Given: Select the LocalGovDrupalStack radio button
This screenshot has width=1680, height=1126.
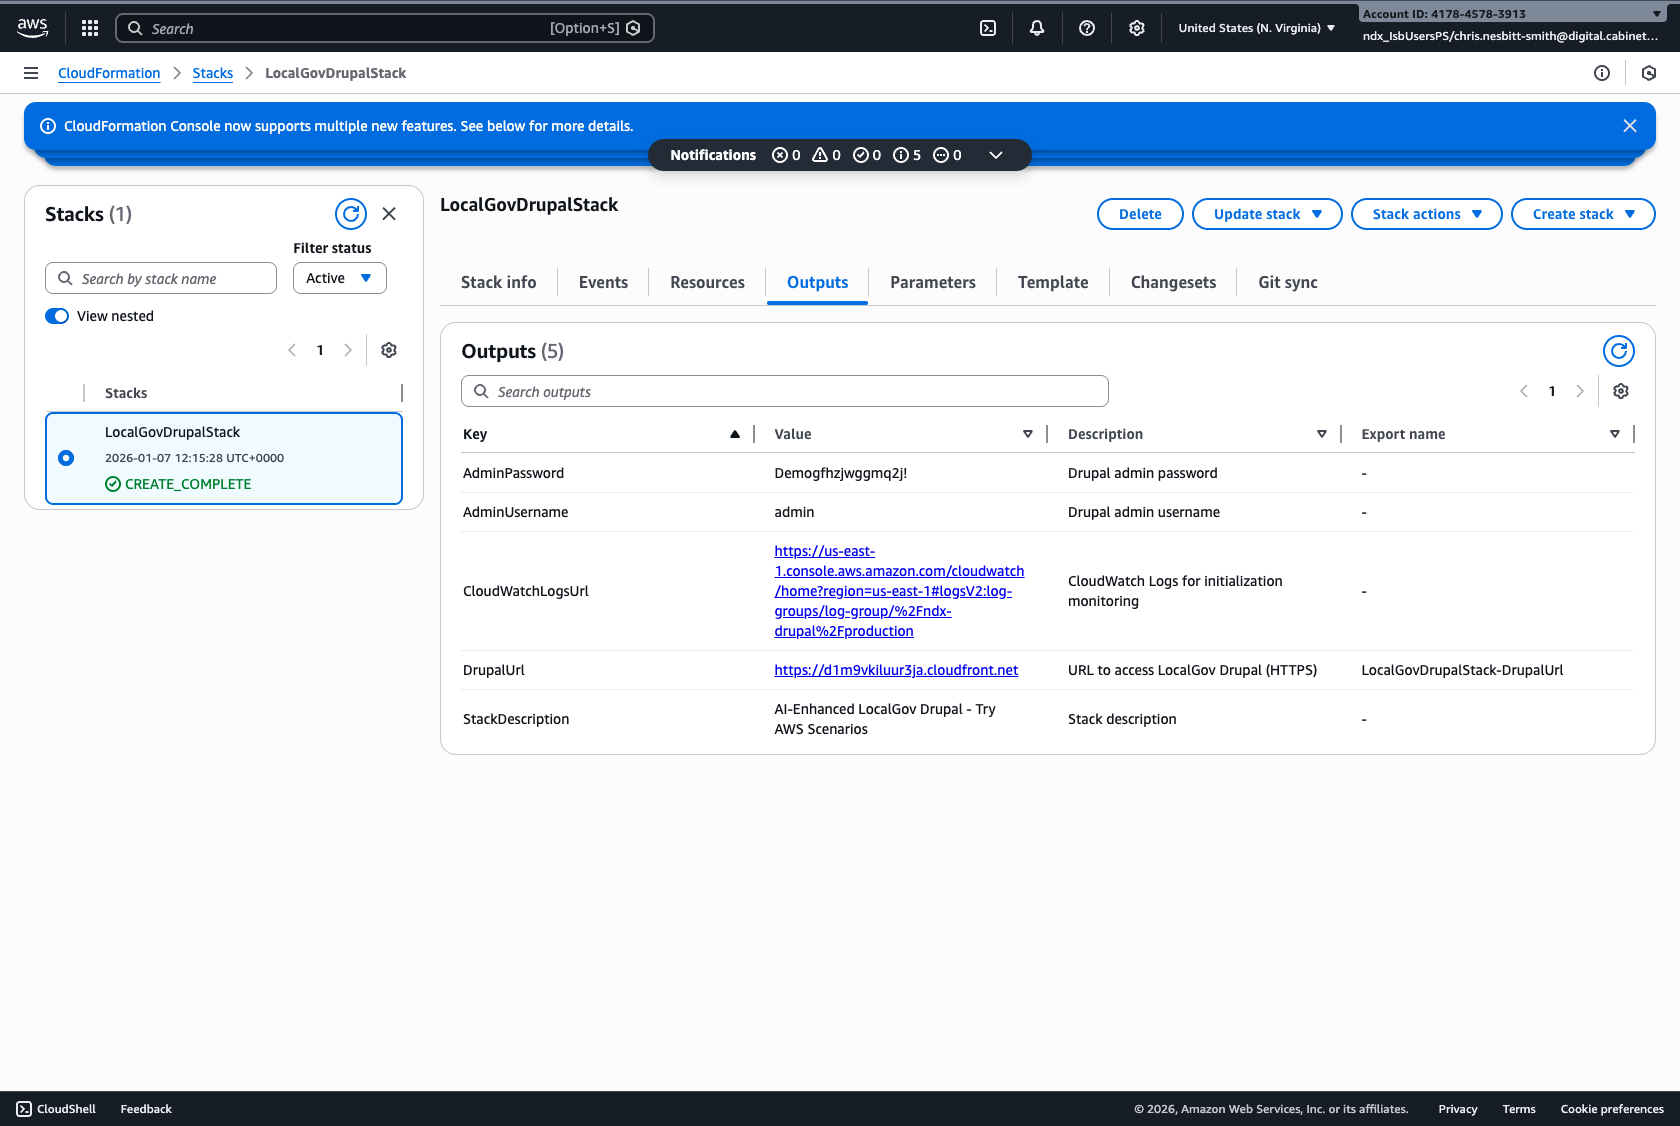Looking at the screenshot, I should pos(66,458).
